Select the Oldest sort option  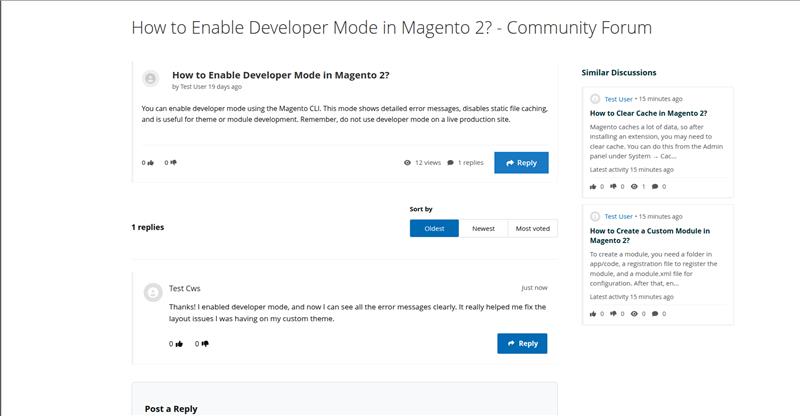434,228
